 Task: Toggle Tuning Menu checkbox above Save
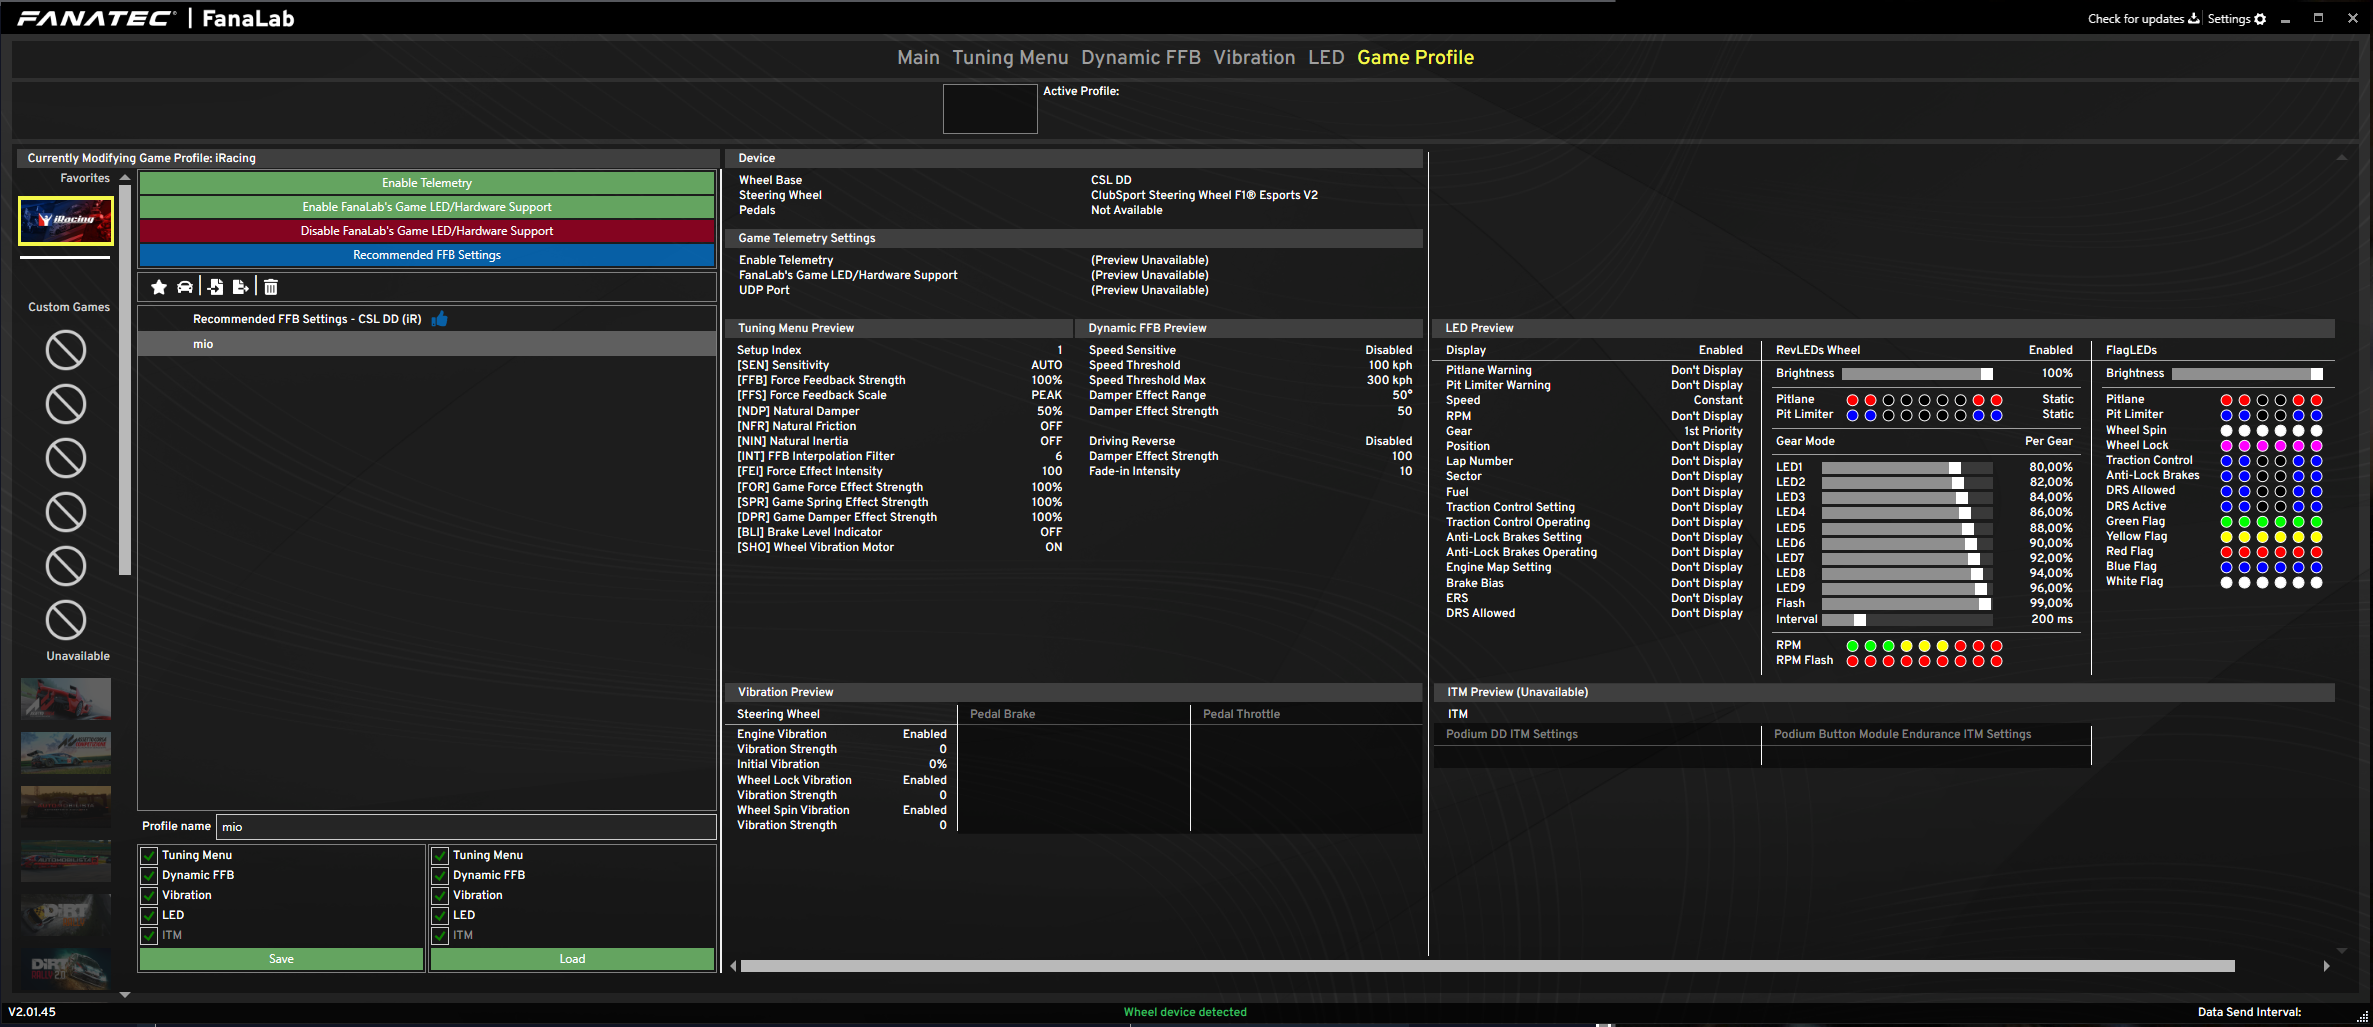click(149, 855)
